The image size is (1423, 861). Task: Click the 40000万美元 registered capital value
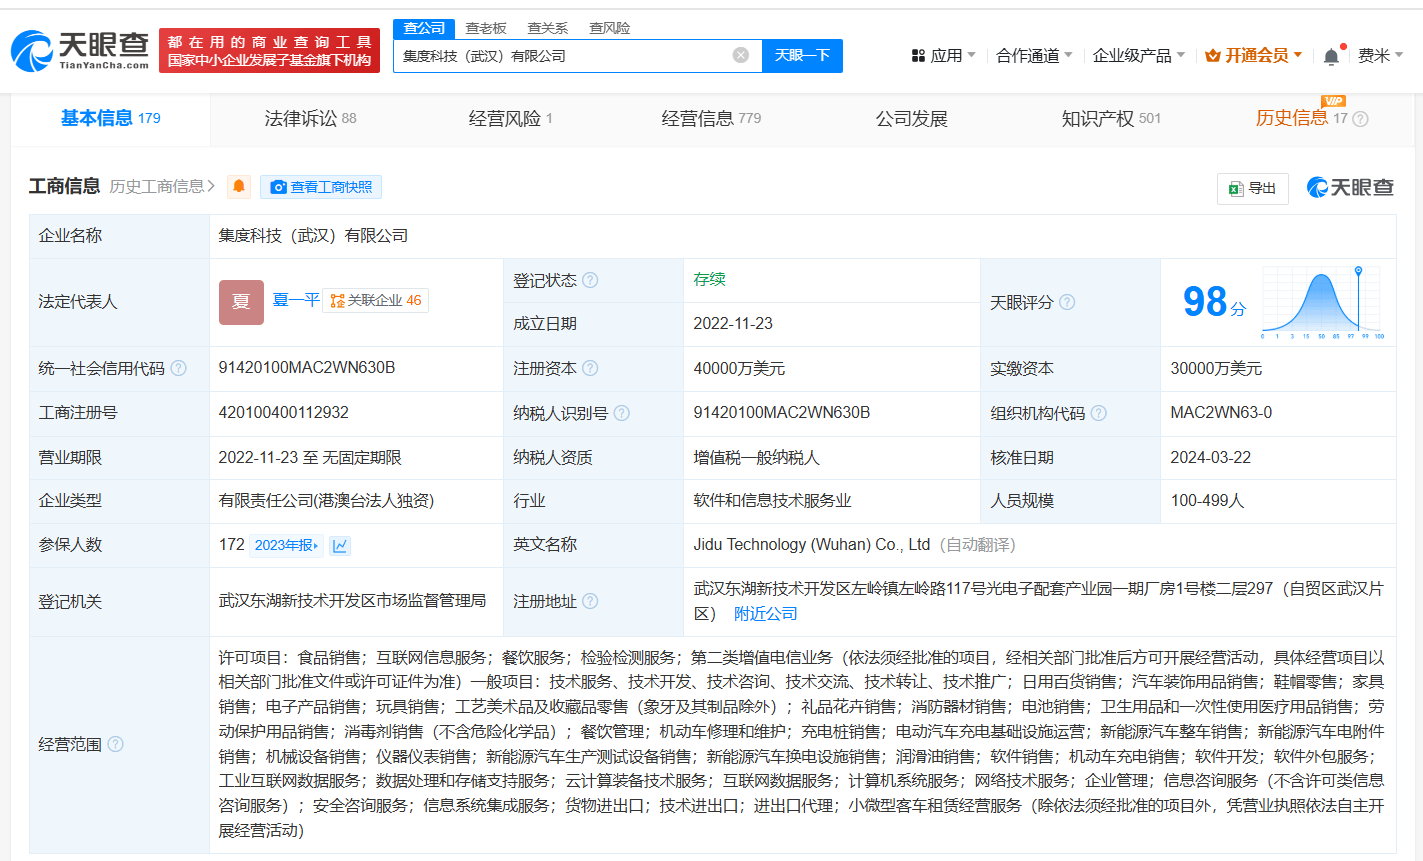click(739, 369)
